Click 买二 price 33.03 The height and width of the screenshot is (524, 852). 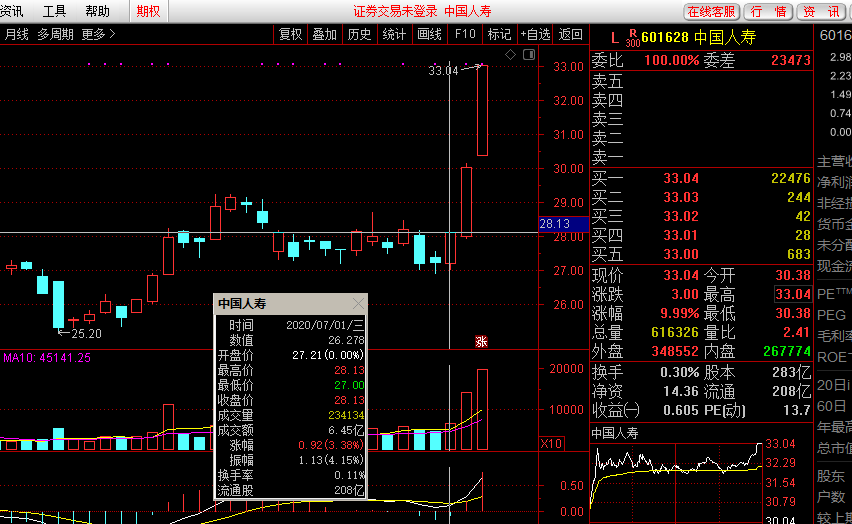tap(681, 197)
